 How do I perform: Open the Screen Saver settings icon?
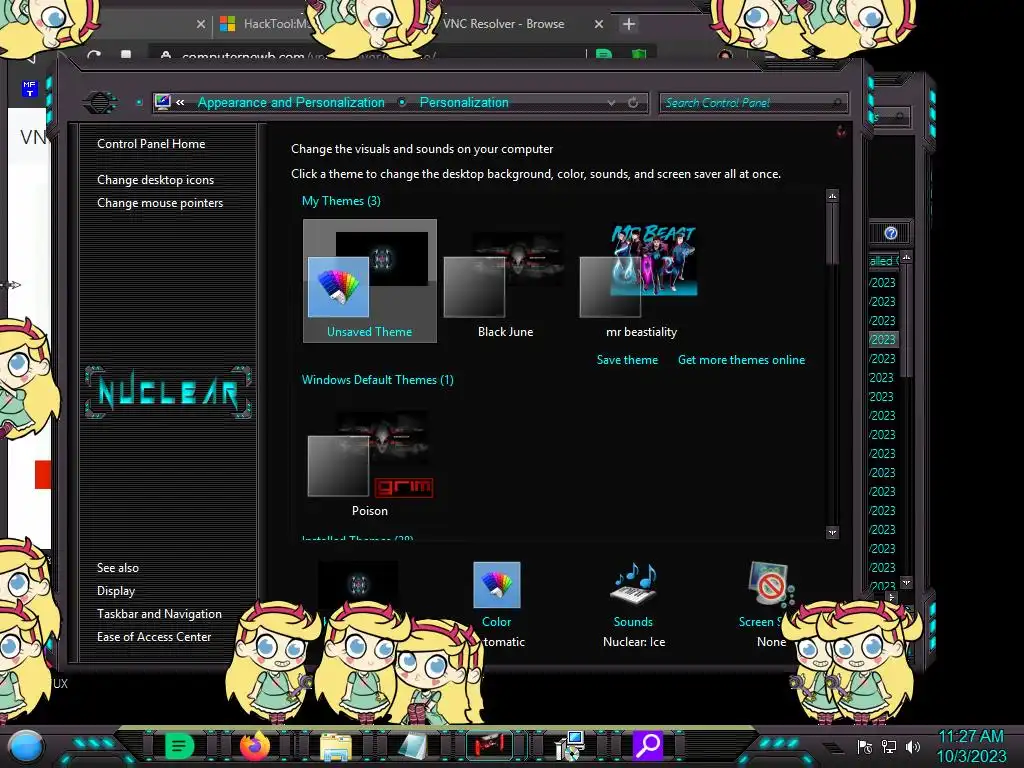pos(769,583)
